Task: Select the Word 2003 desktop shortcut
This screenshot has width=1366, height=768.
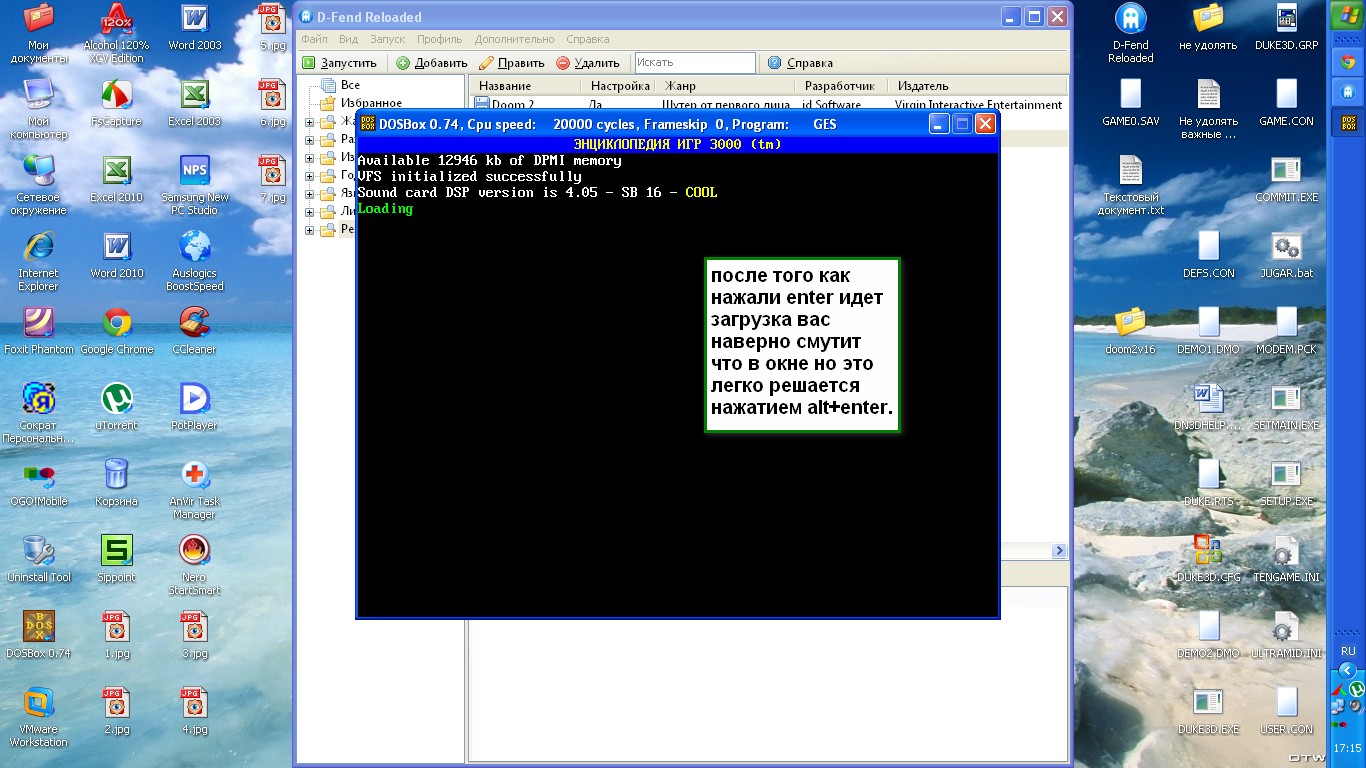Action: (x=195, y=28)
